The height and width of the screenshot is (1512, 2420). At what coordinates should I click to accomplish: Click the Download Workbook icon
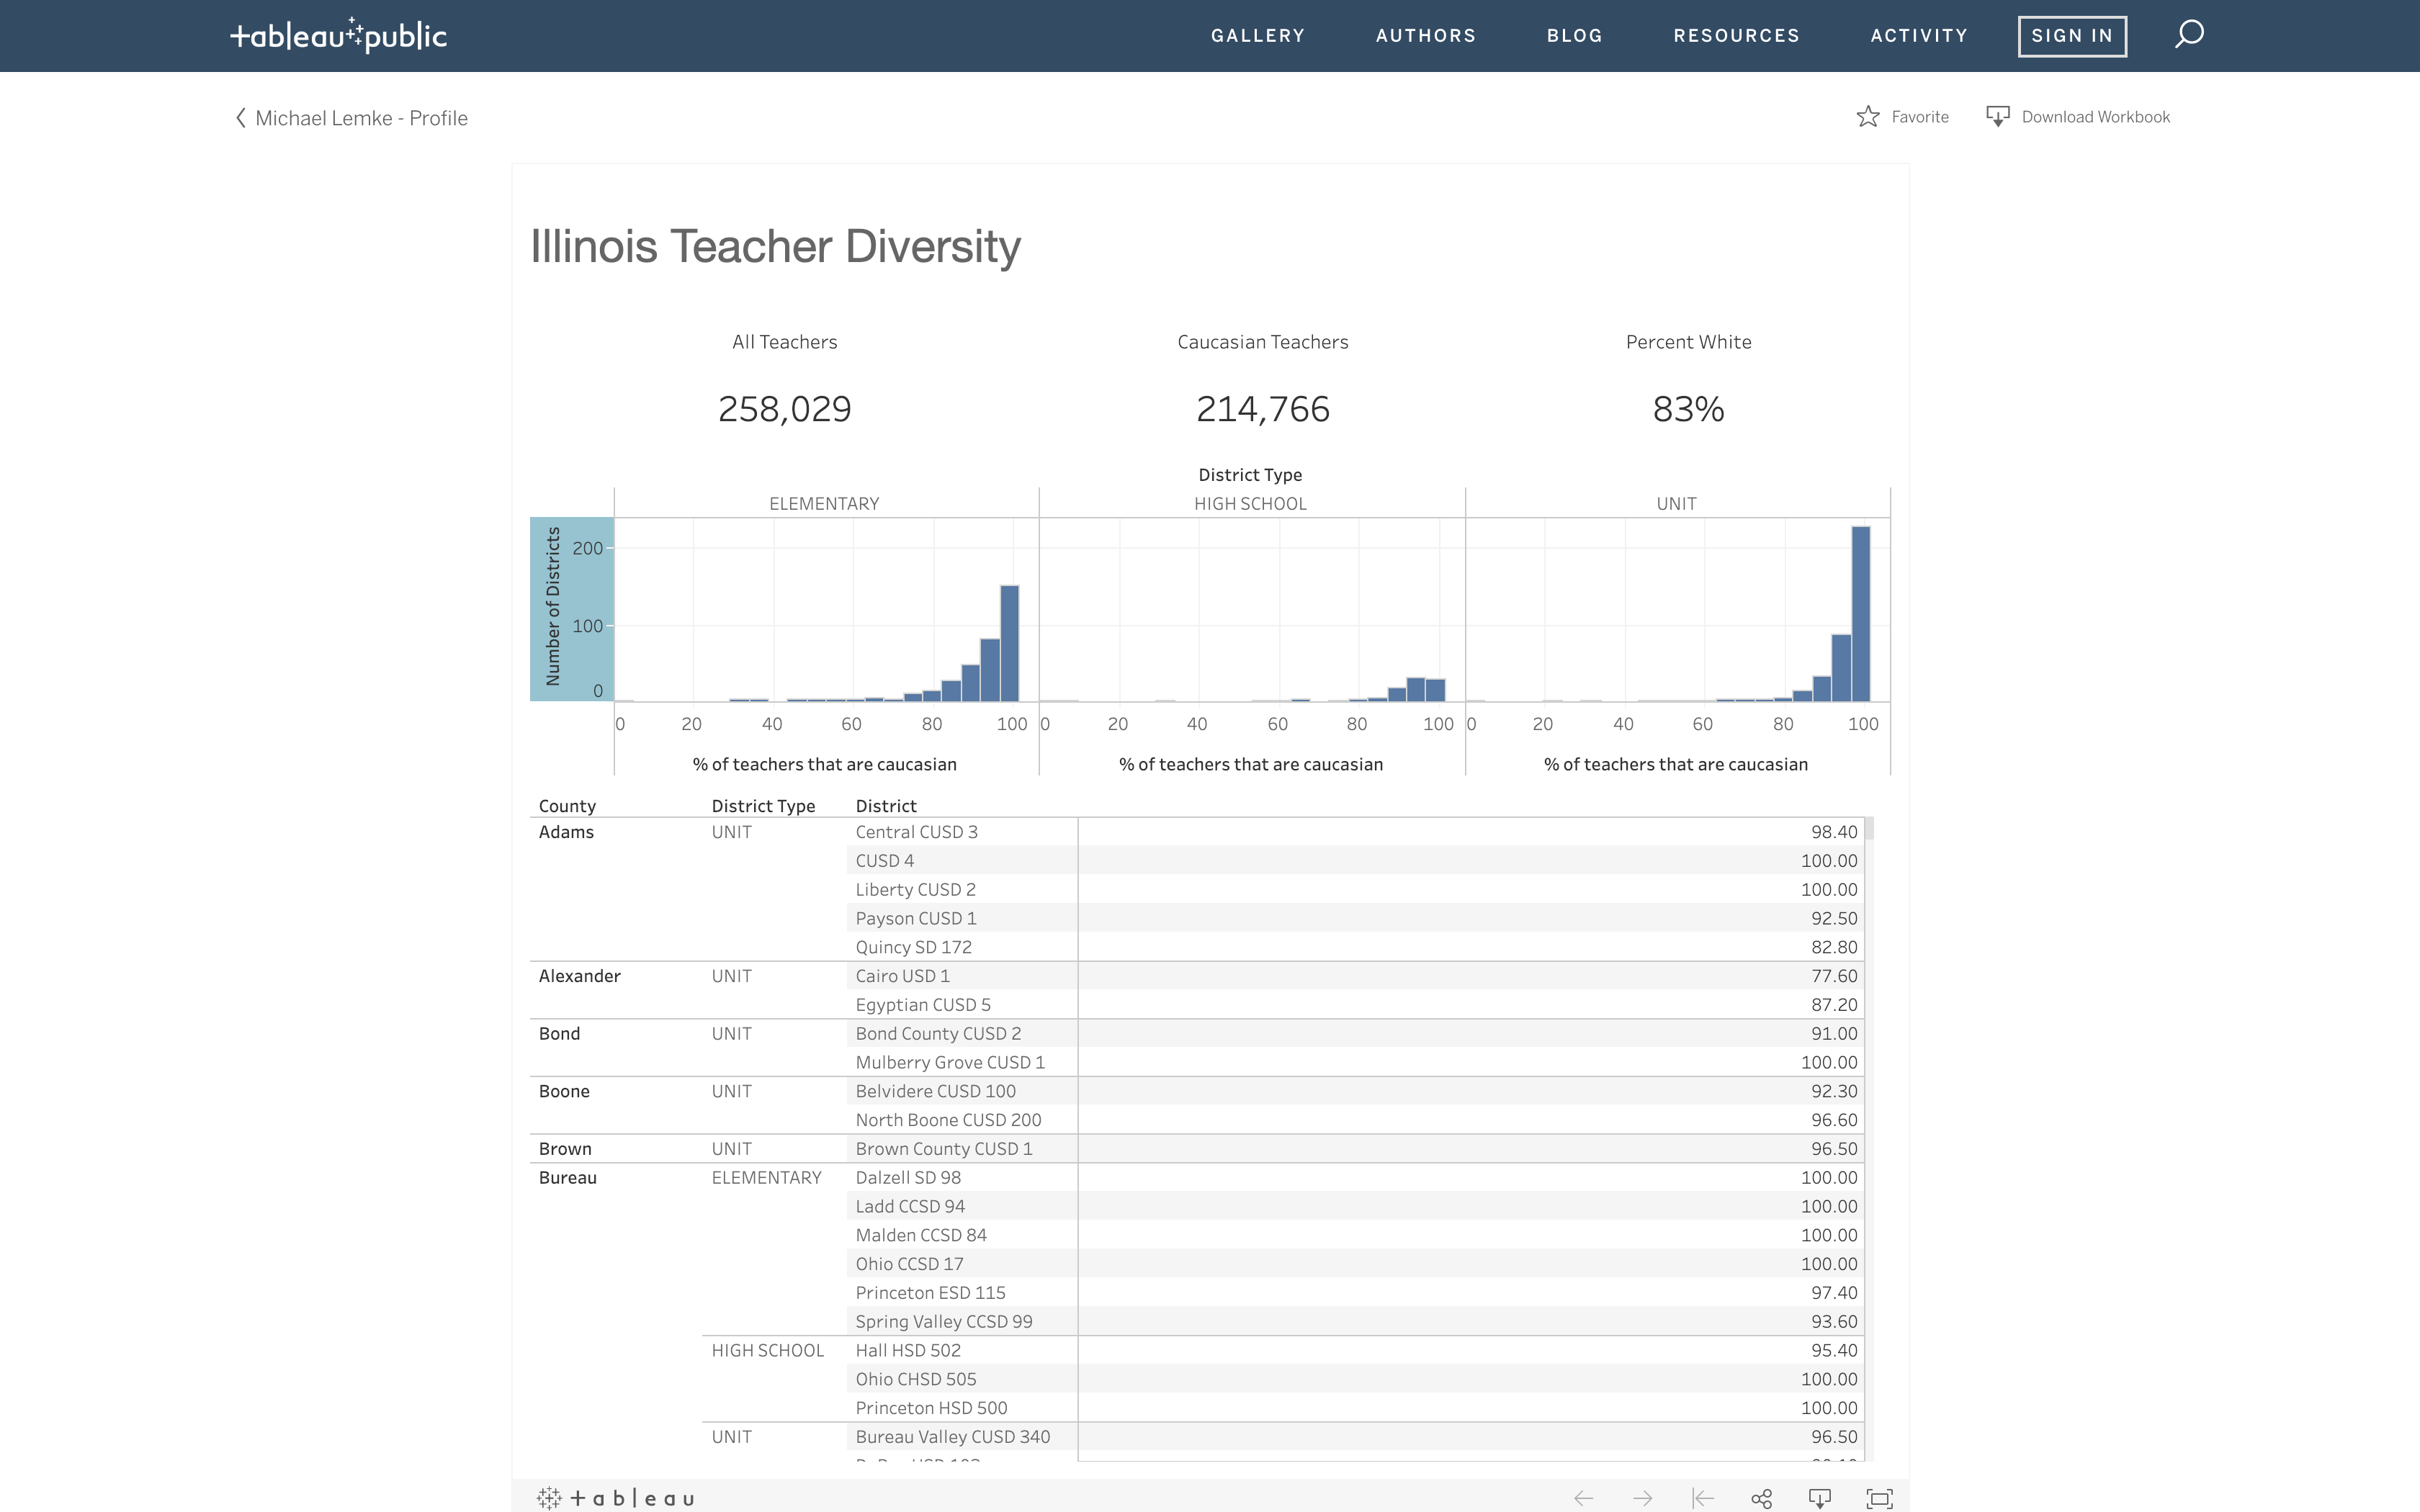pos(1997,117)
